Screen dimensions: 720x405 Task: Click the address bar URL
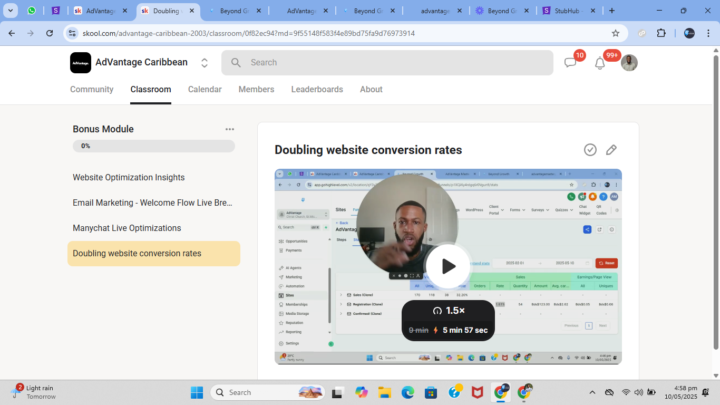tap(248, 33)
